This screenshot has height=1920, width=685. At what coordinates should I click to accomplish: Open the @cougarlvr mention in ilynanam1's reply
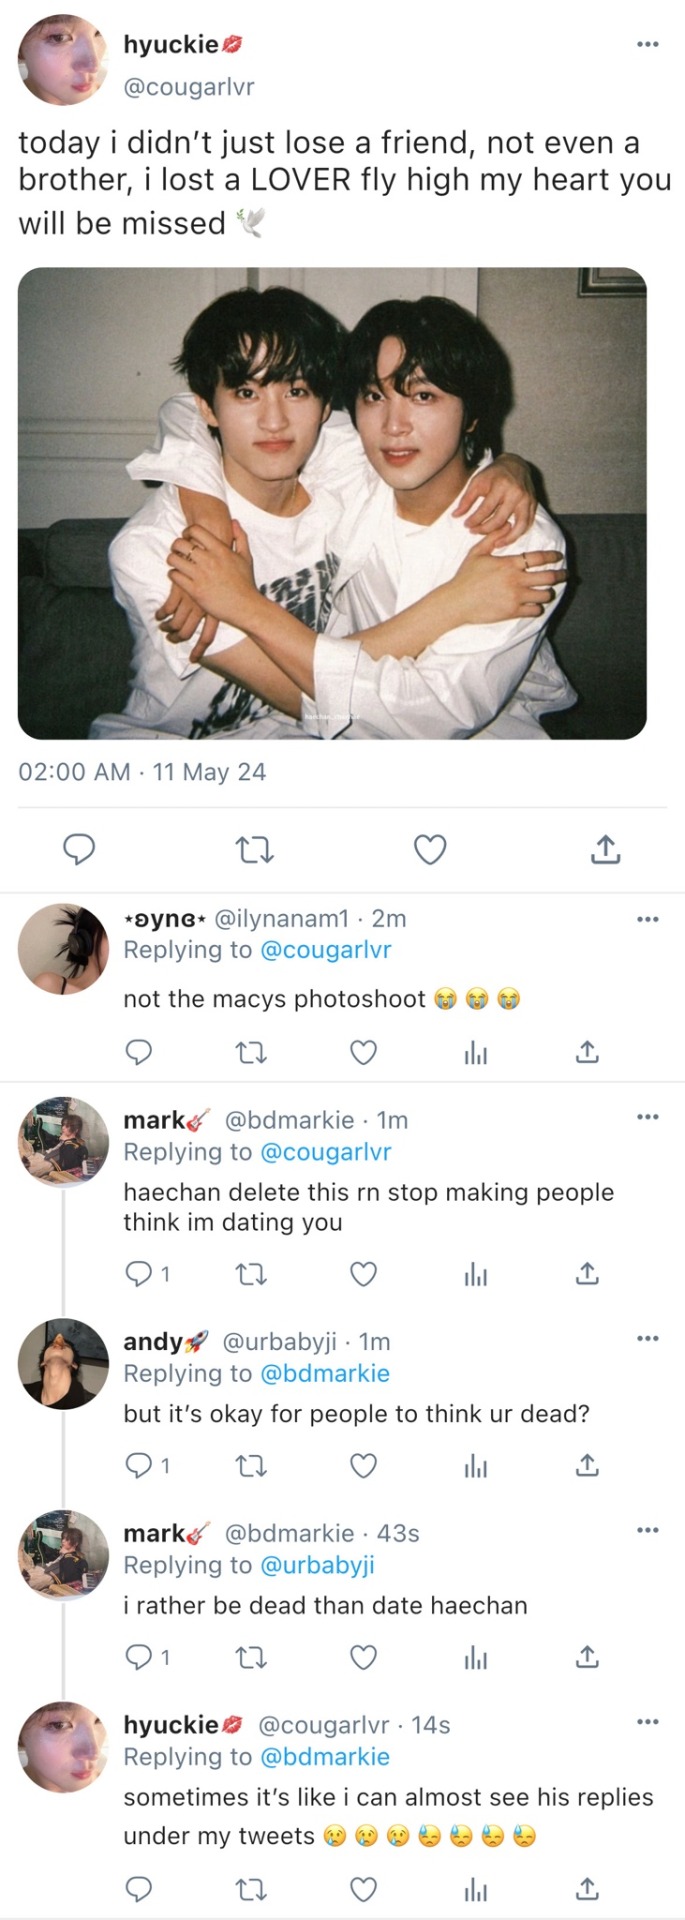click(x=325, y=950)
